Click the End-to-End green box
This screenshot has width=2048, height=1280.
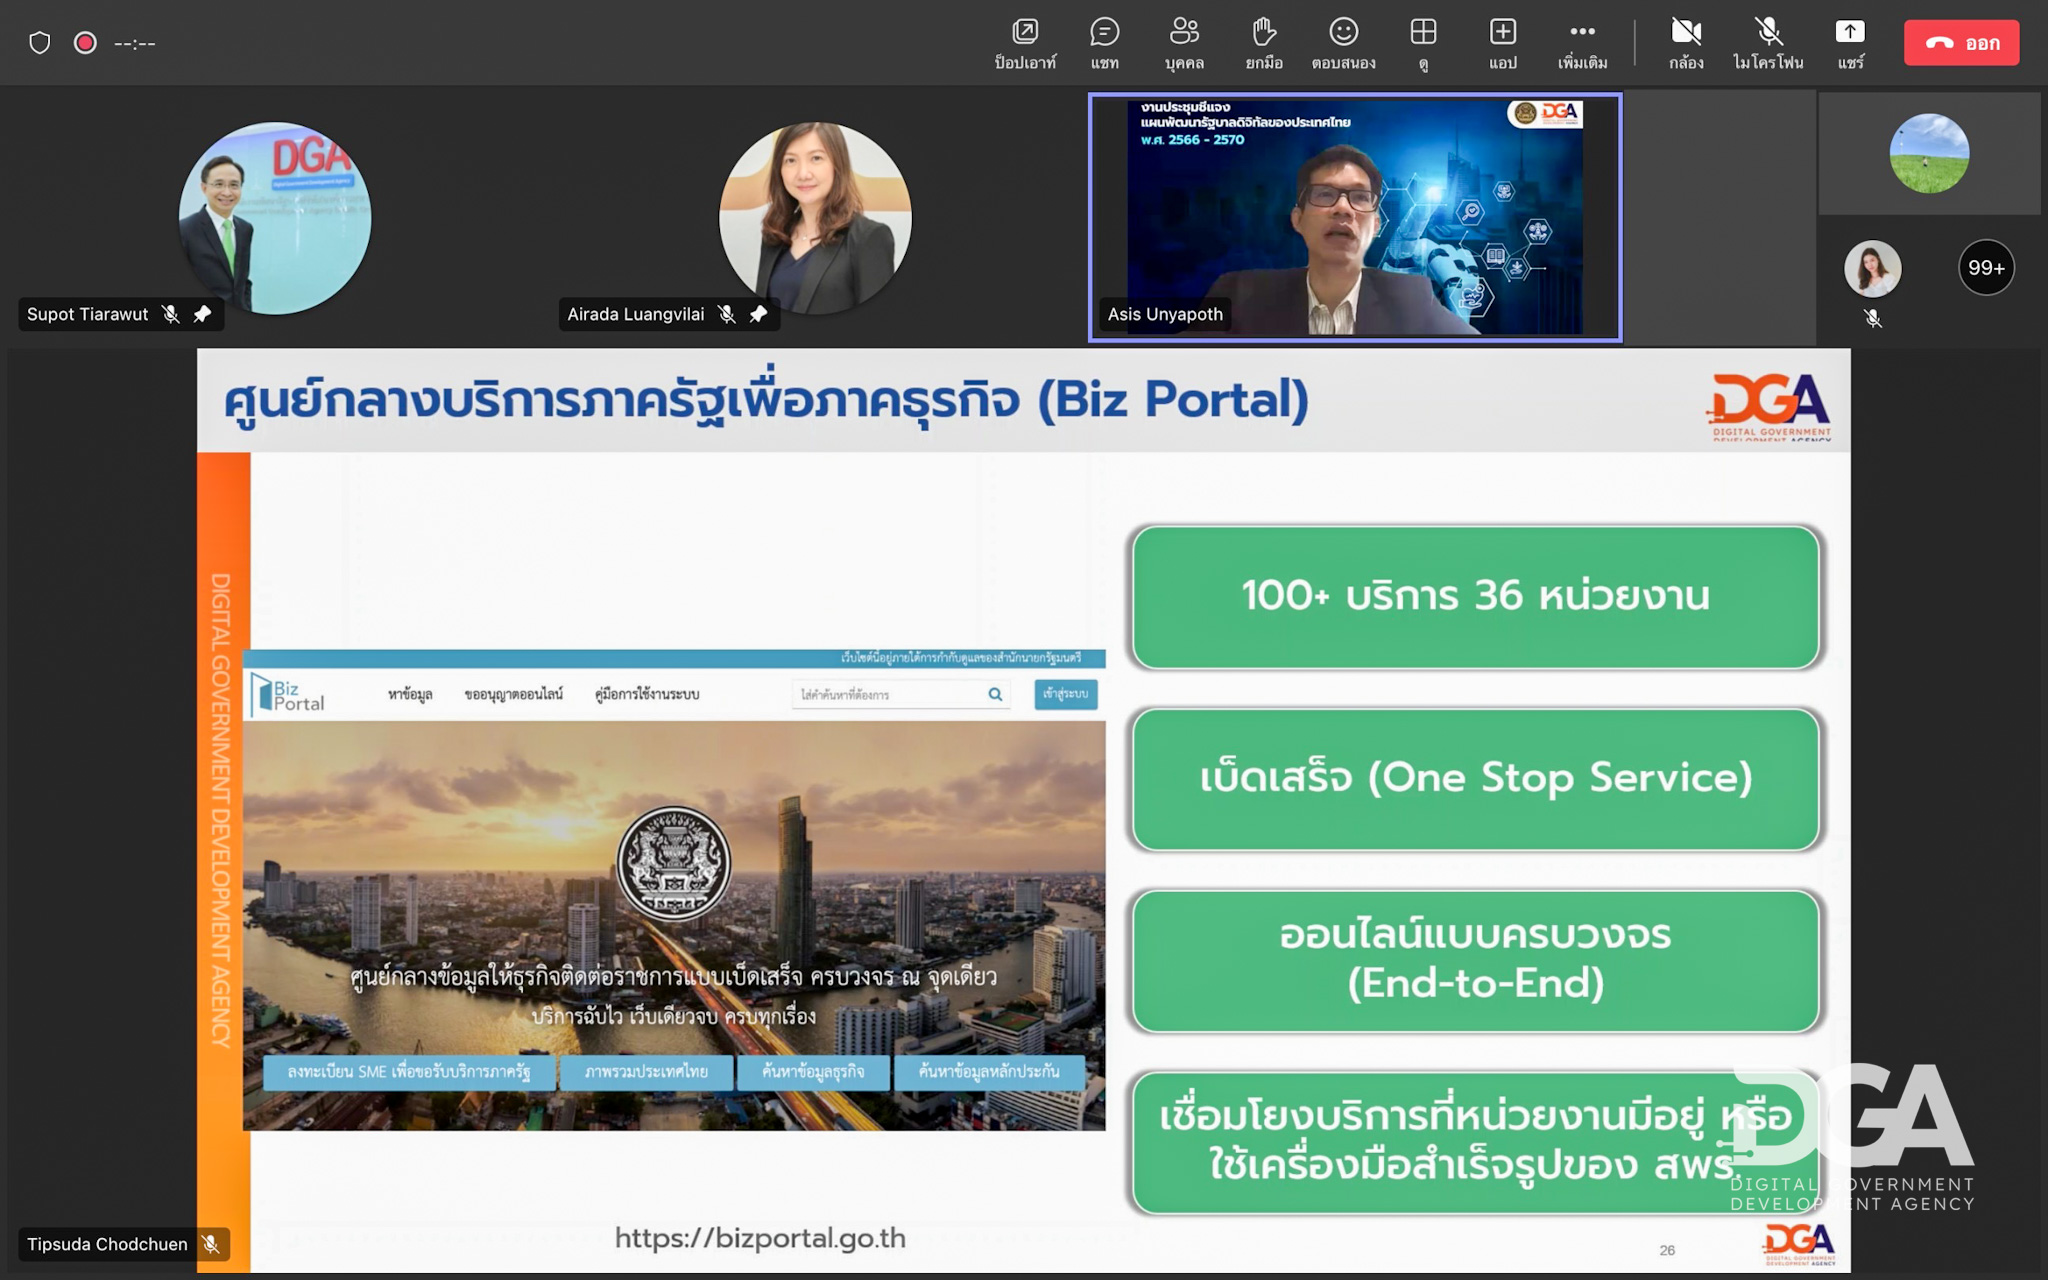1475,960
